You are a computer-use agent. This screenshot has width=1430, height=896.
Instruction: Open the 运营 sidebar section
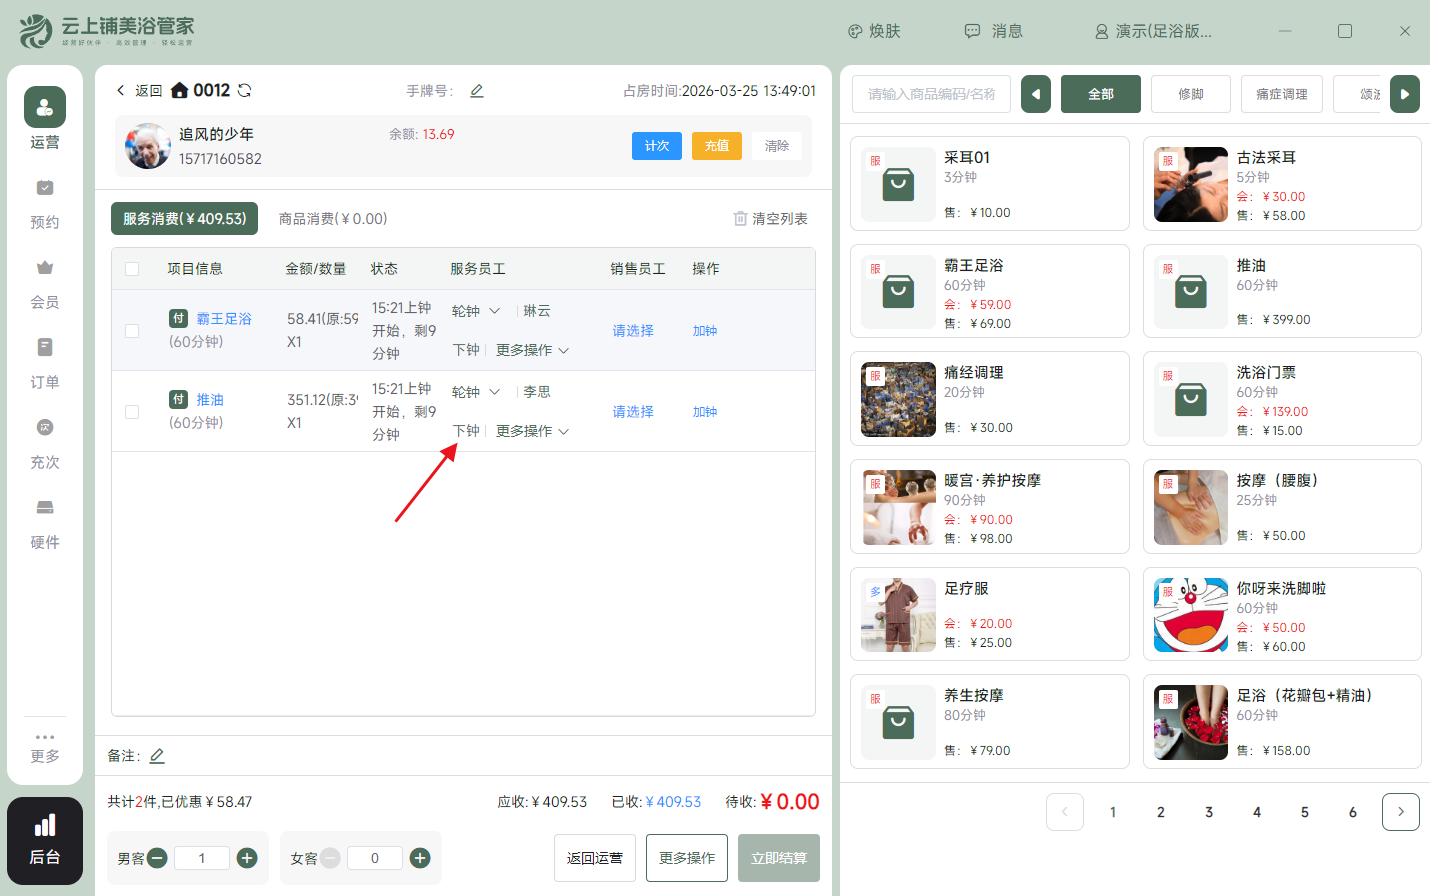(x=44, y=118)
